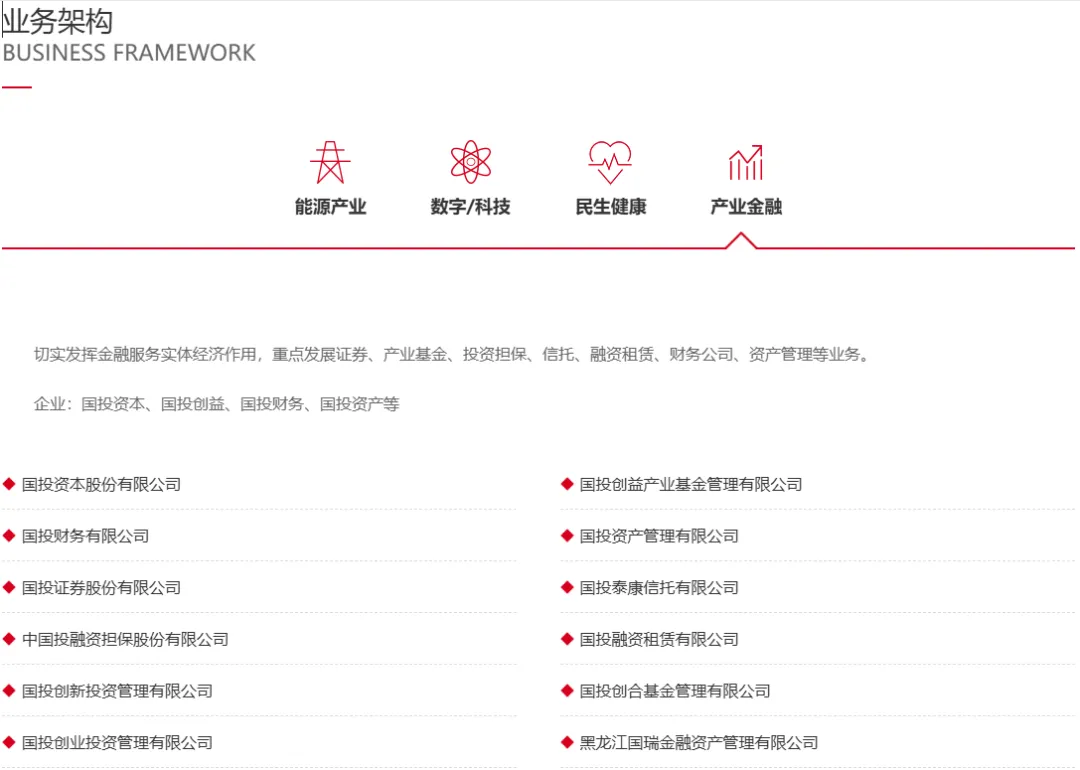Click the 业务架构 heading
The image size is (1080, 770).
58,21
